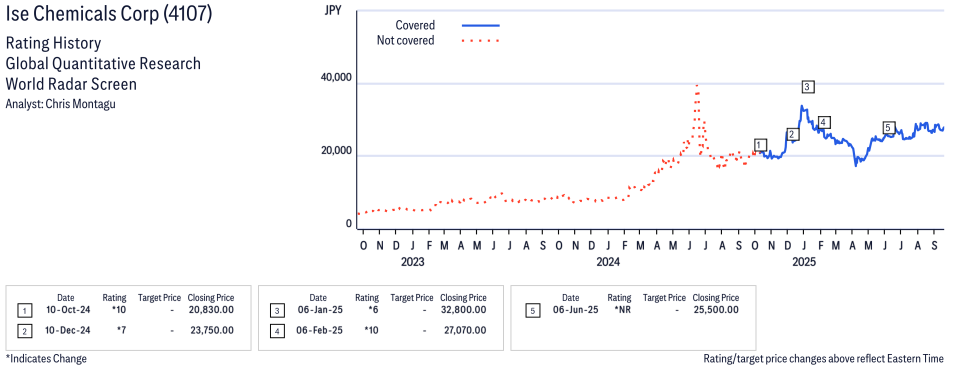Click the 2023 year label
This screenshot has height=365, width=955.
point(412,263)
